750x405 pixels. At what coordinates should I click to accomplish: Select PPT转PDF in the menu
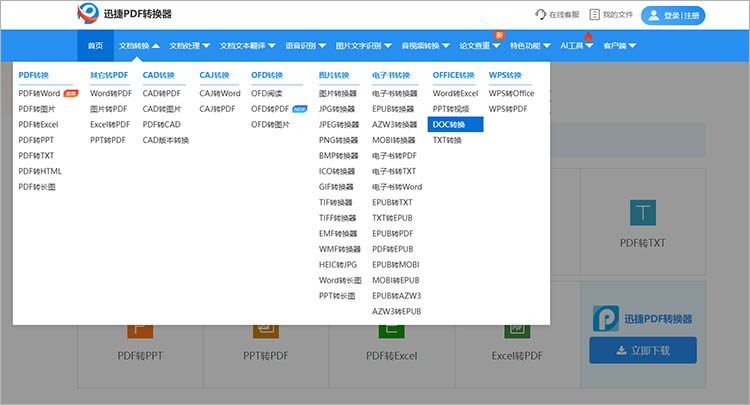click(108, 140)
